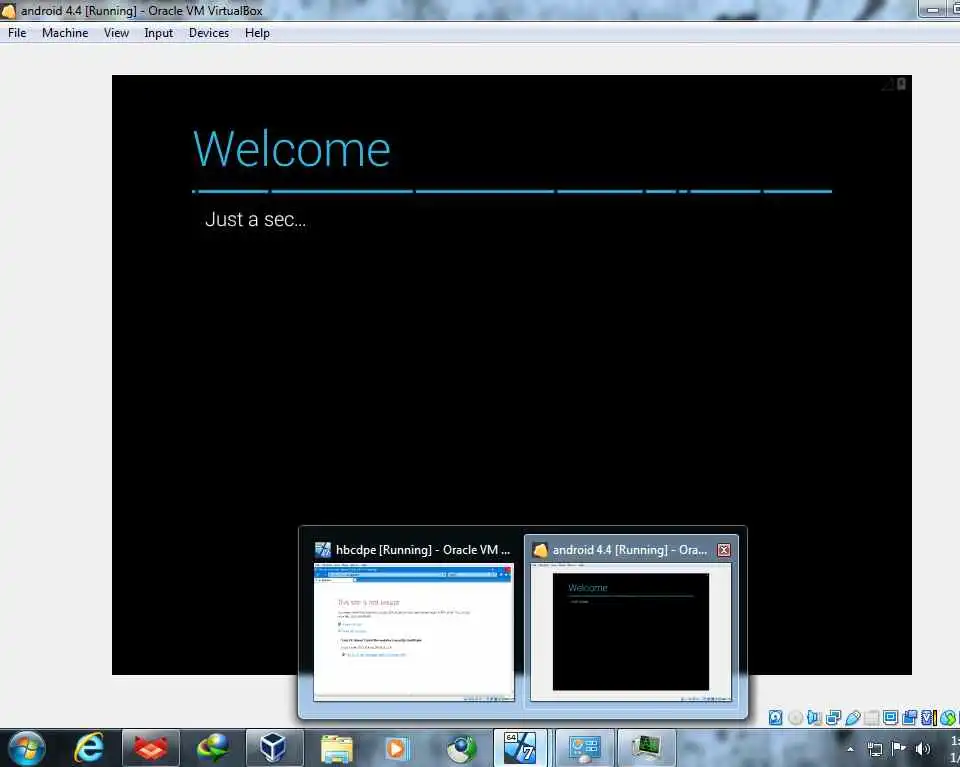Click the green-blue globe browser taskbar icon
The width and height of the screenshot is (960, 767).
[x=461, y=749]
